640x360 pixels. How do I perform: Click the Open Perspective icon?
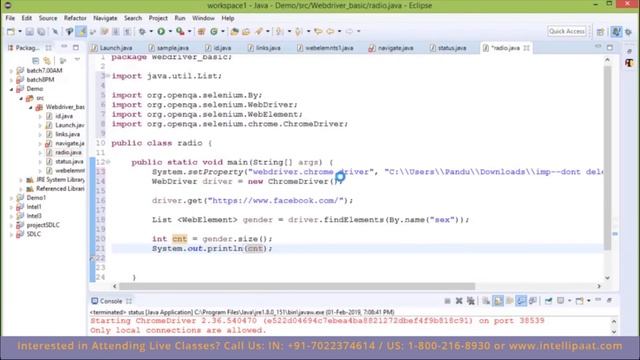pyautogui.click(x=600, y=31)
